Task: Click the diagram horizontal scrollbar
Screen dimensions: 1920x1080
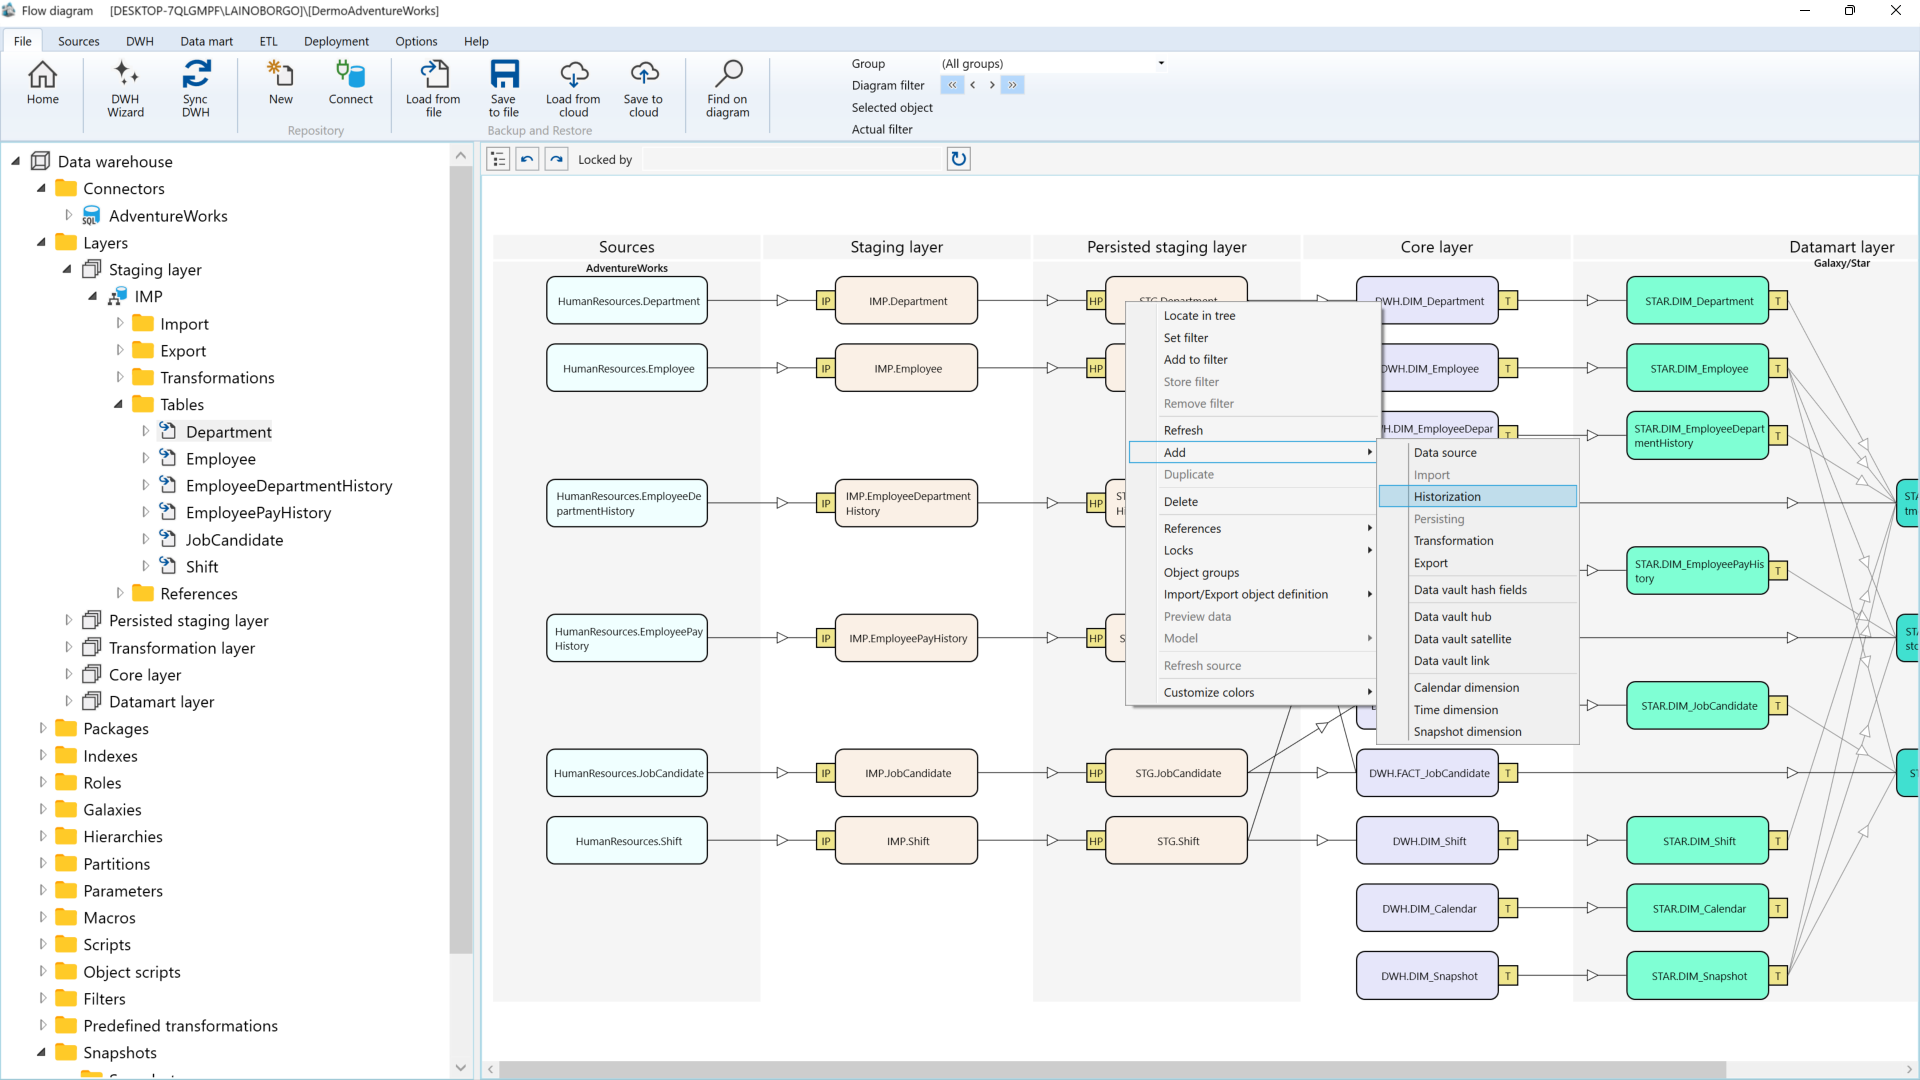Action: [x=1113, y=1069]
